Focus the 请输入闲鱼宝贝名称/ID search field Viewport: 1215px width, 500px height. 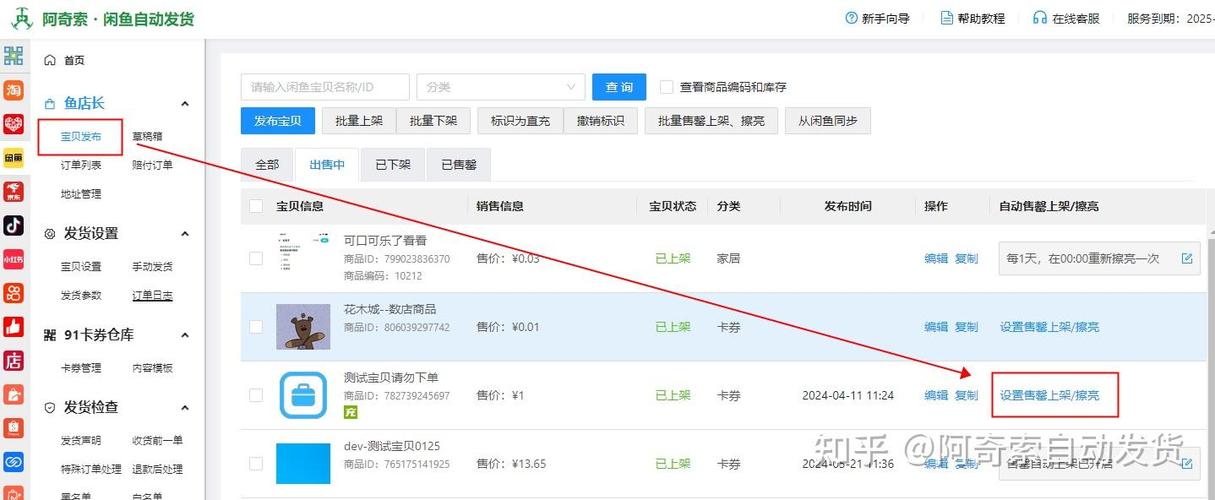[x=325, y=87]
